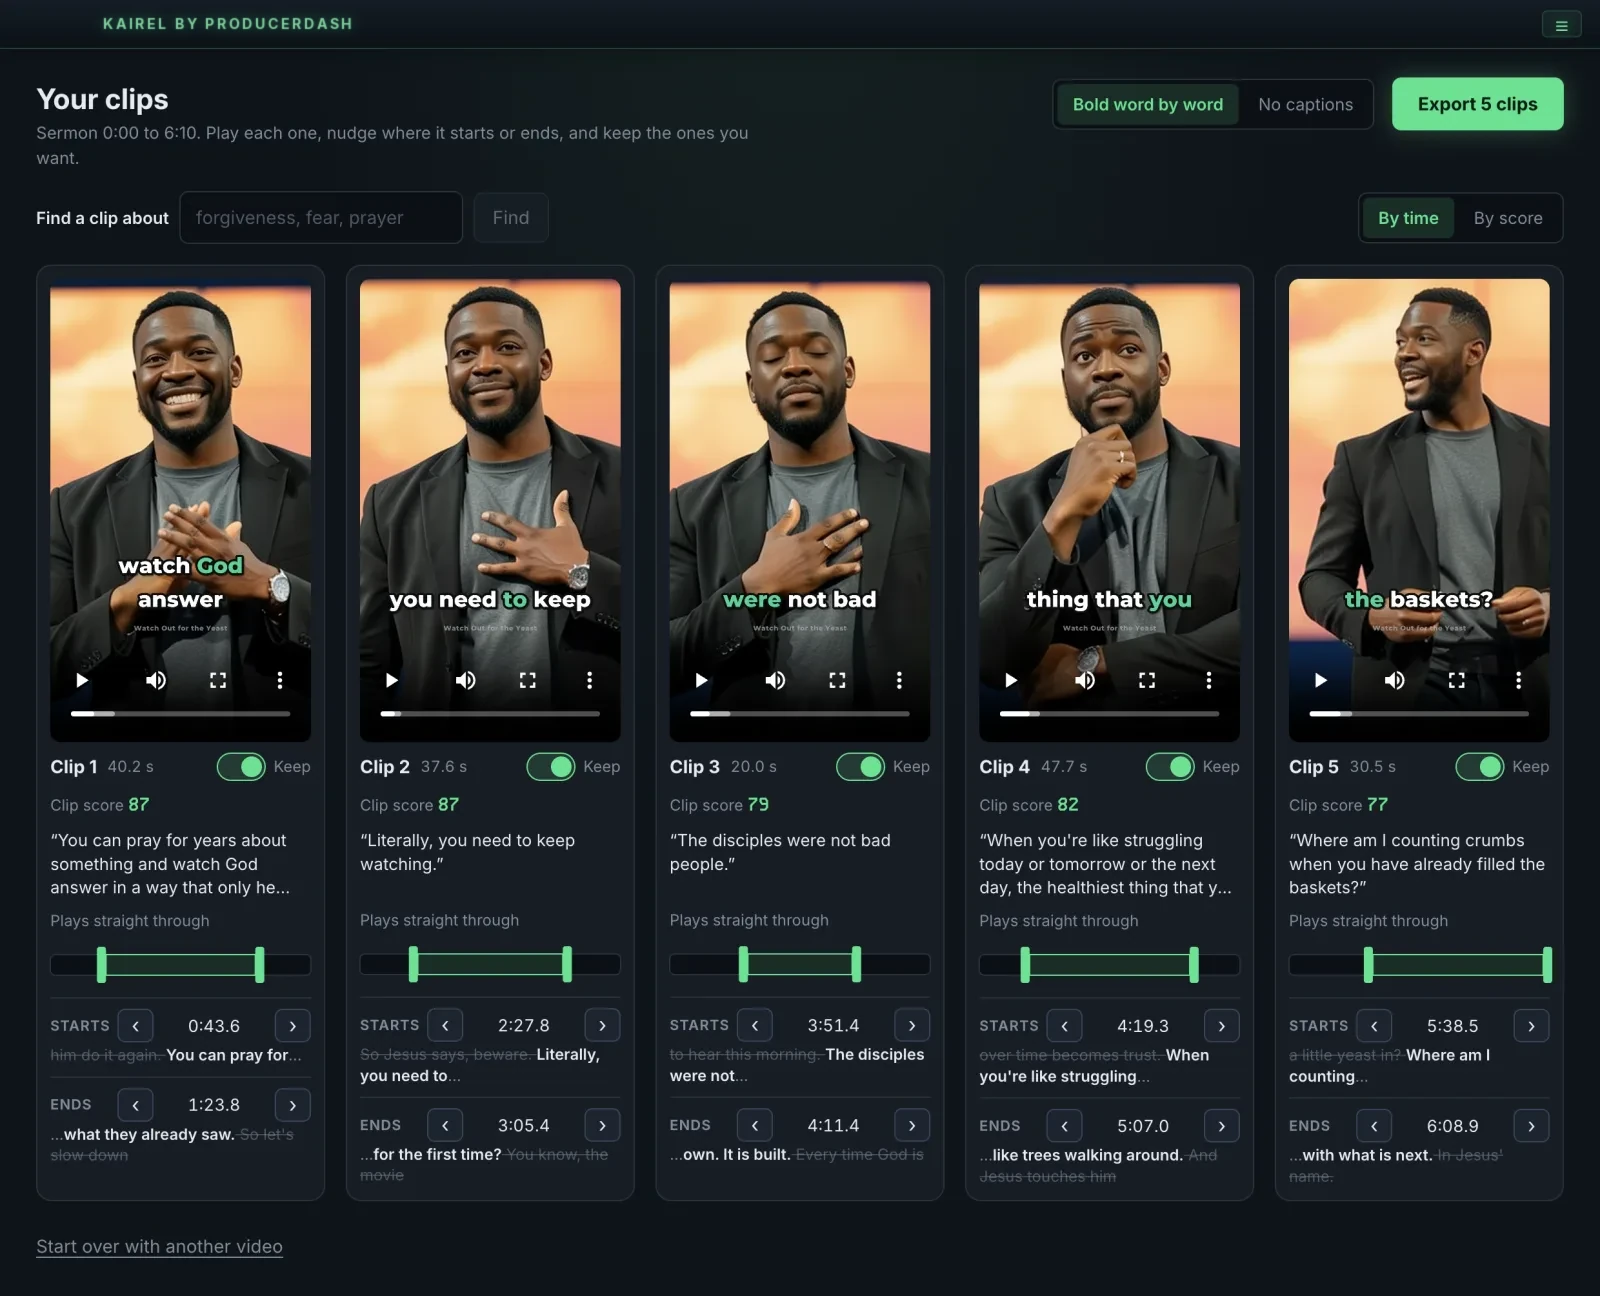Toggle the Keep switch for Clip 1
The height and width of the screenshot is (1296, 1600).
click(241, 767)
